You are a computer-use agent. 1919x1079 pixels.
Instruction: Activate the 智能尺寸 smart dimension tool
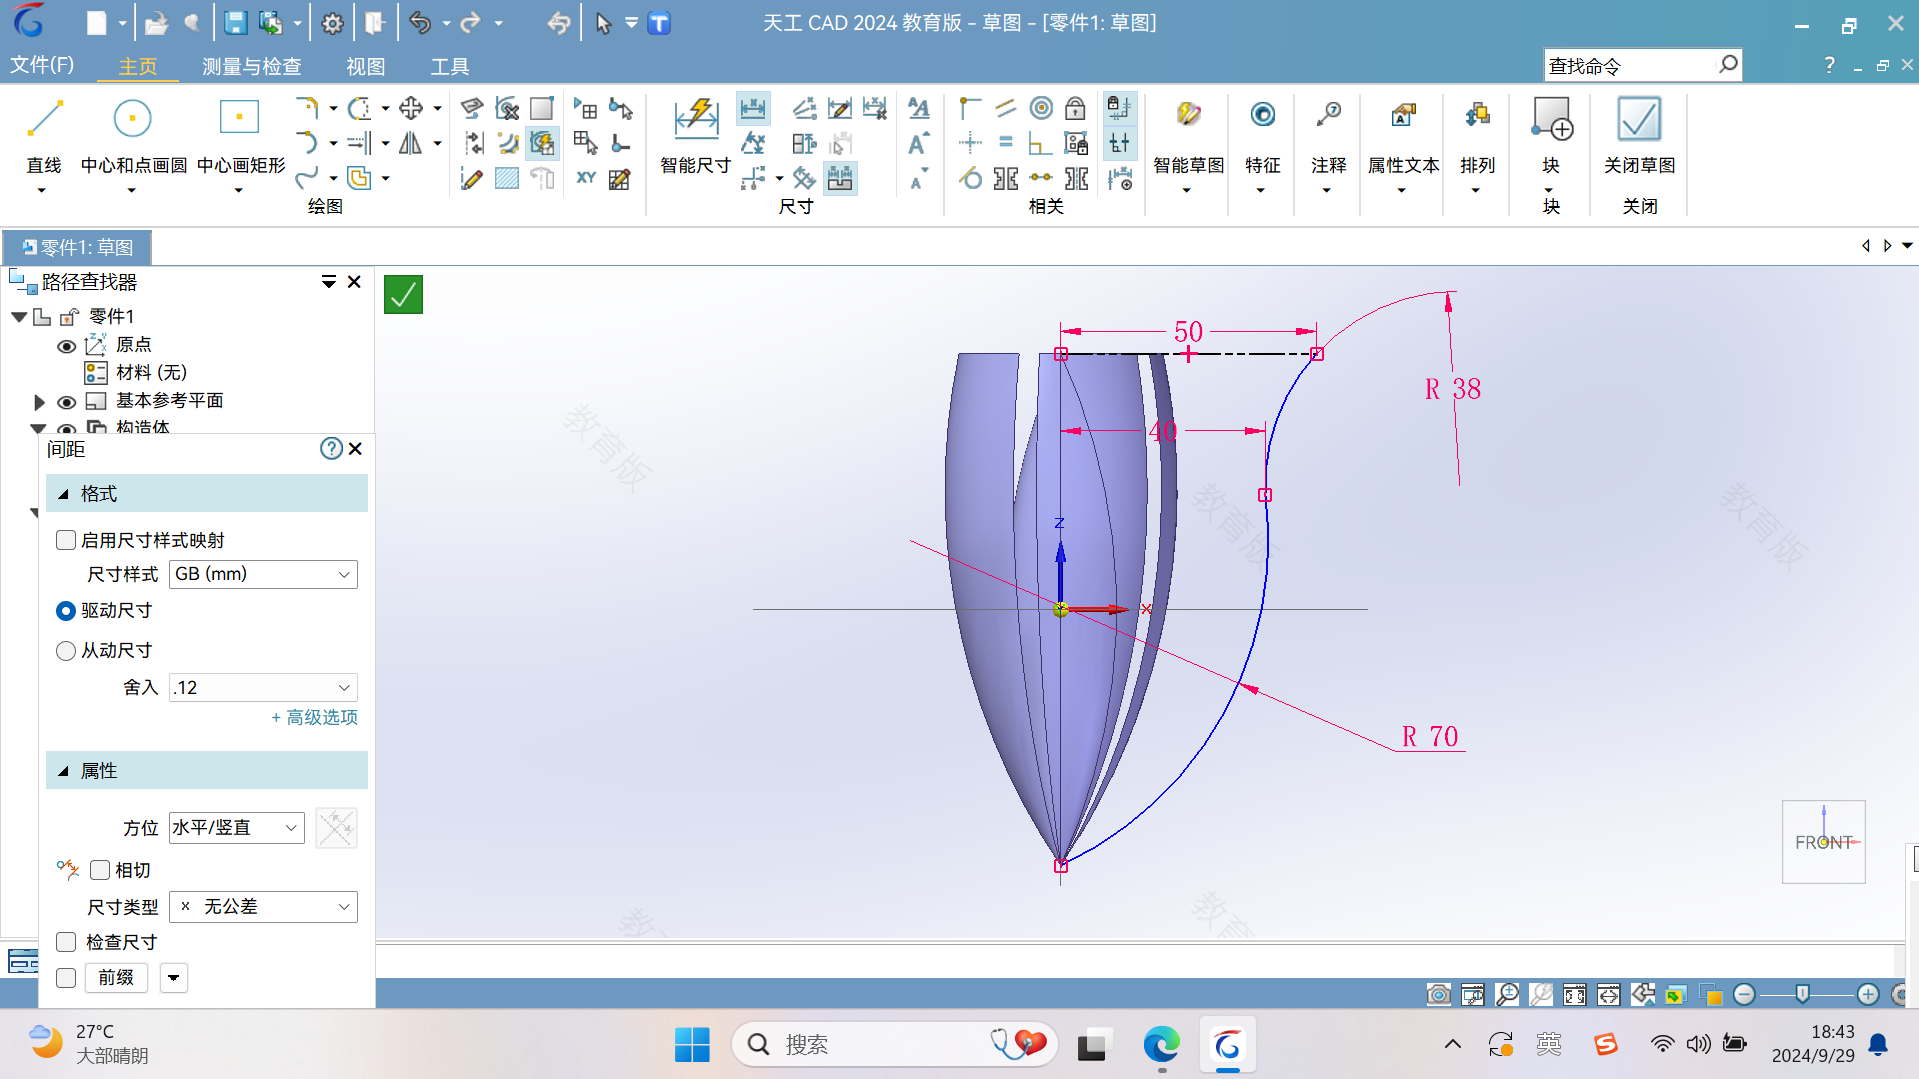[x=696, y=135]
